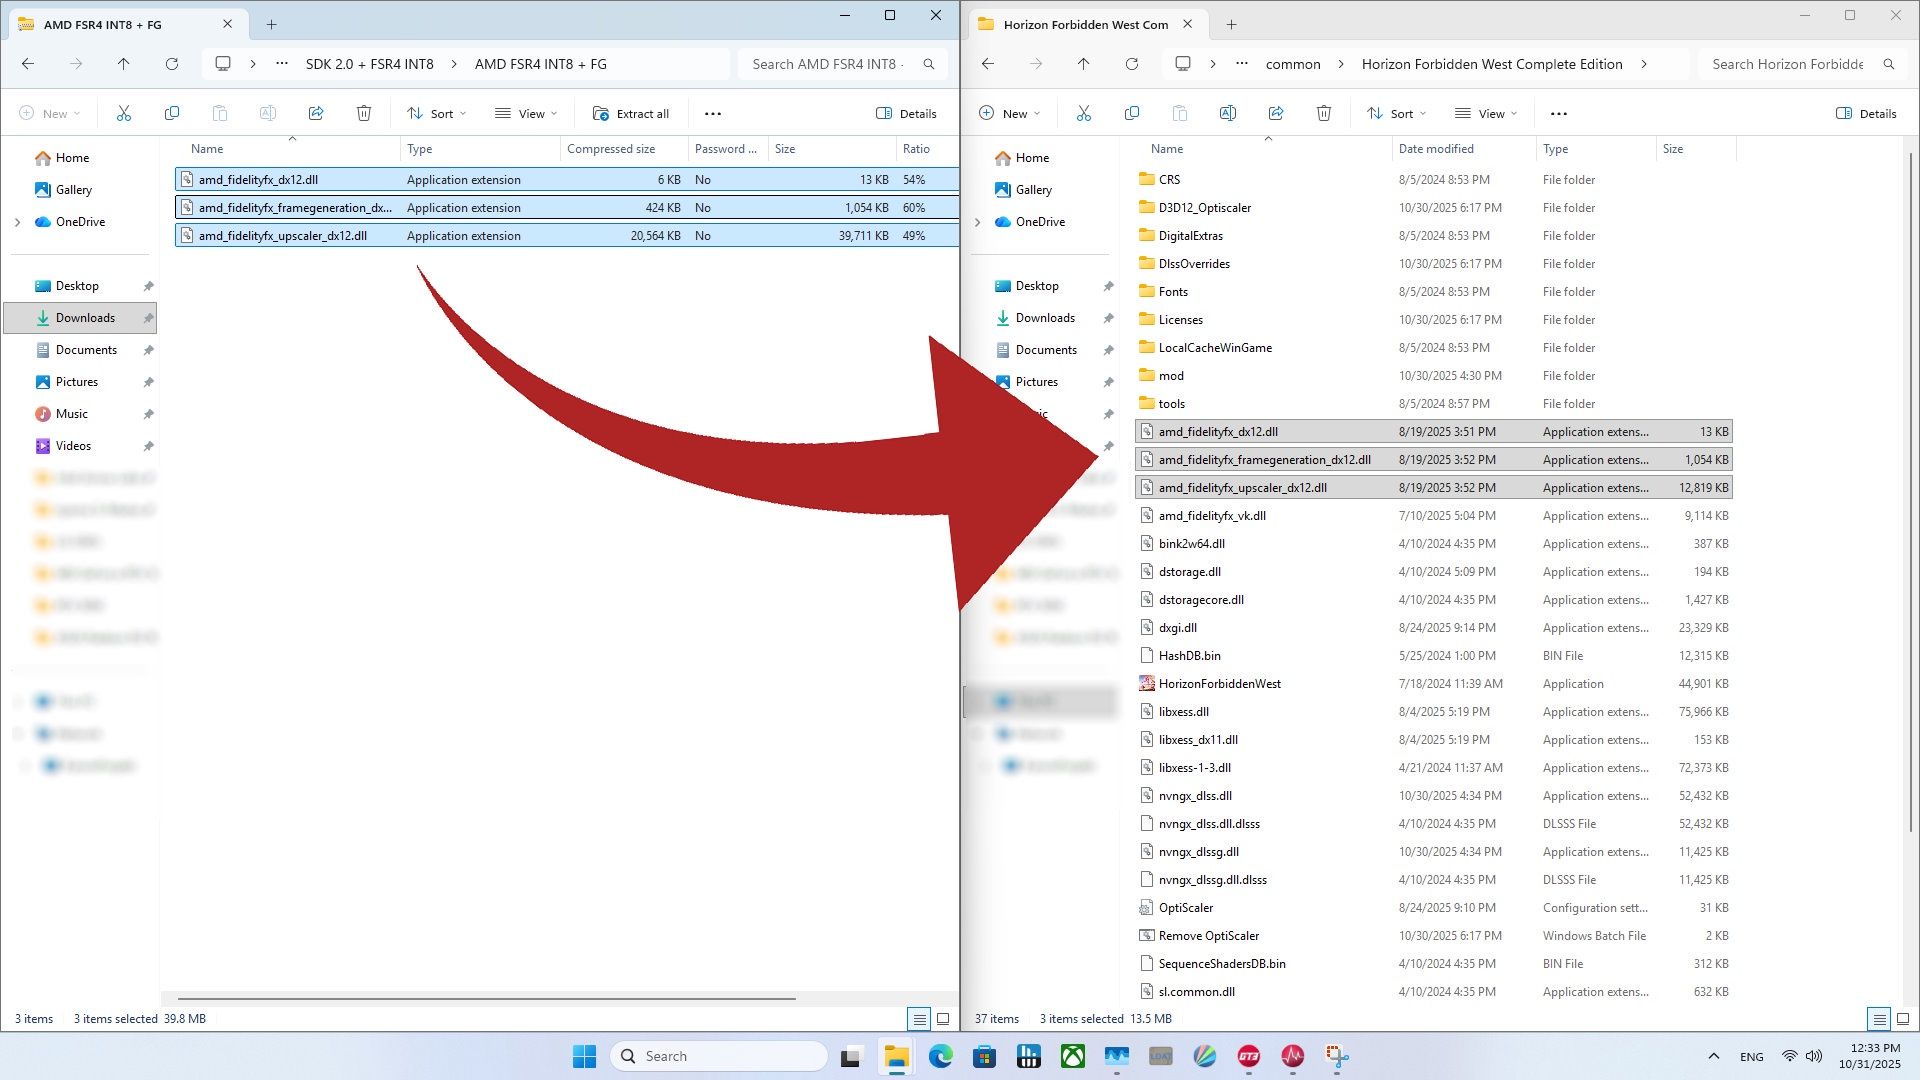
Task: Refresh the Horizon Forbidden West folder view
Action: coord(1132,64)
